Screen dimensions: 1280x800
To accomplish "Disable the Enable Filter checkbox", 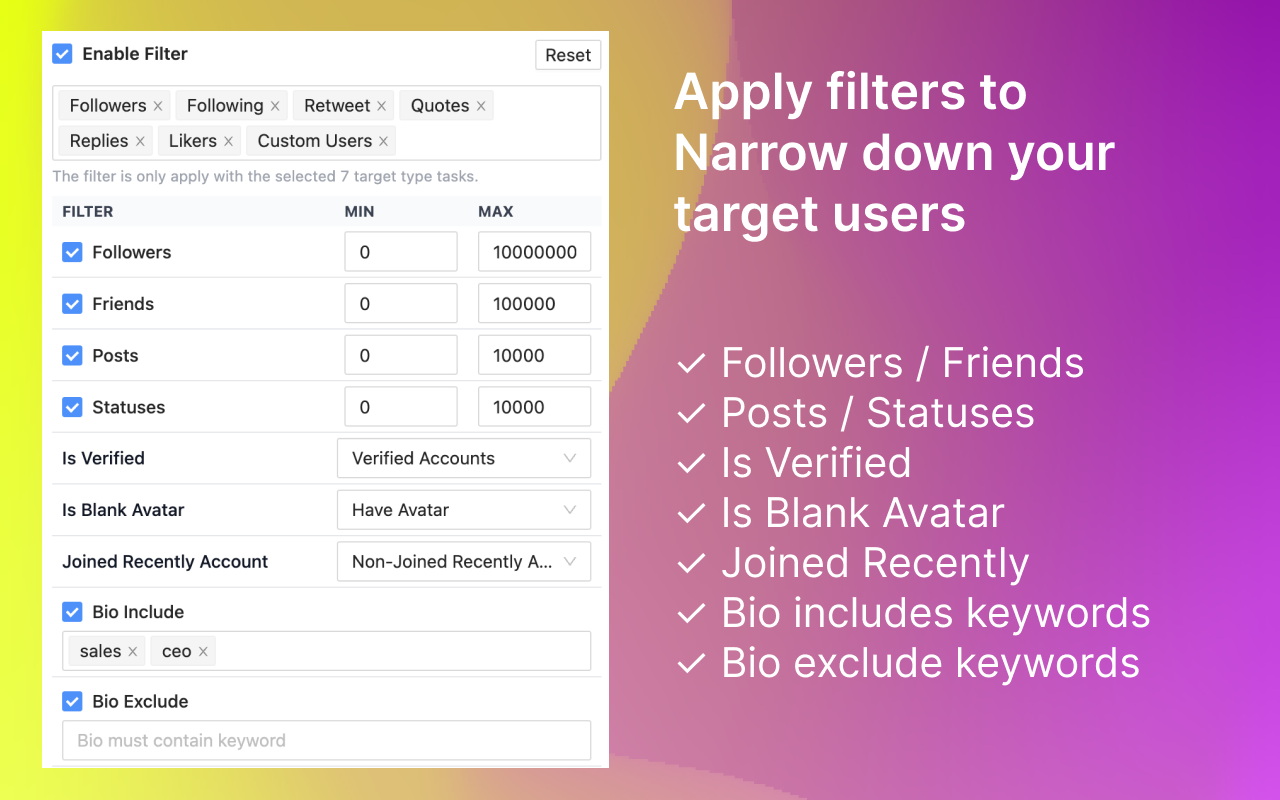I will (x=62, y=54).
